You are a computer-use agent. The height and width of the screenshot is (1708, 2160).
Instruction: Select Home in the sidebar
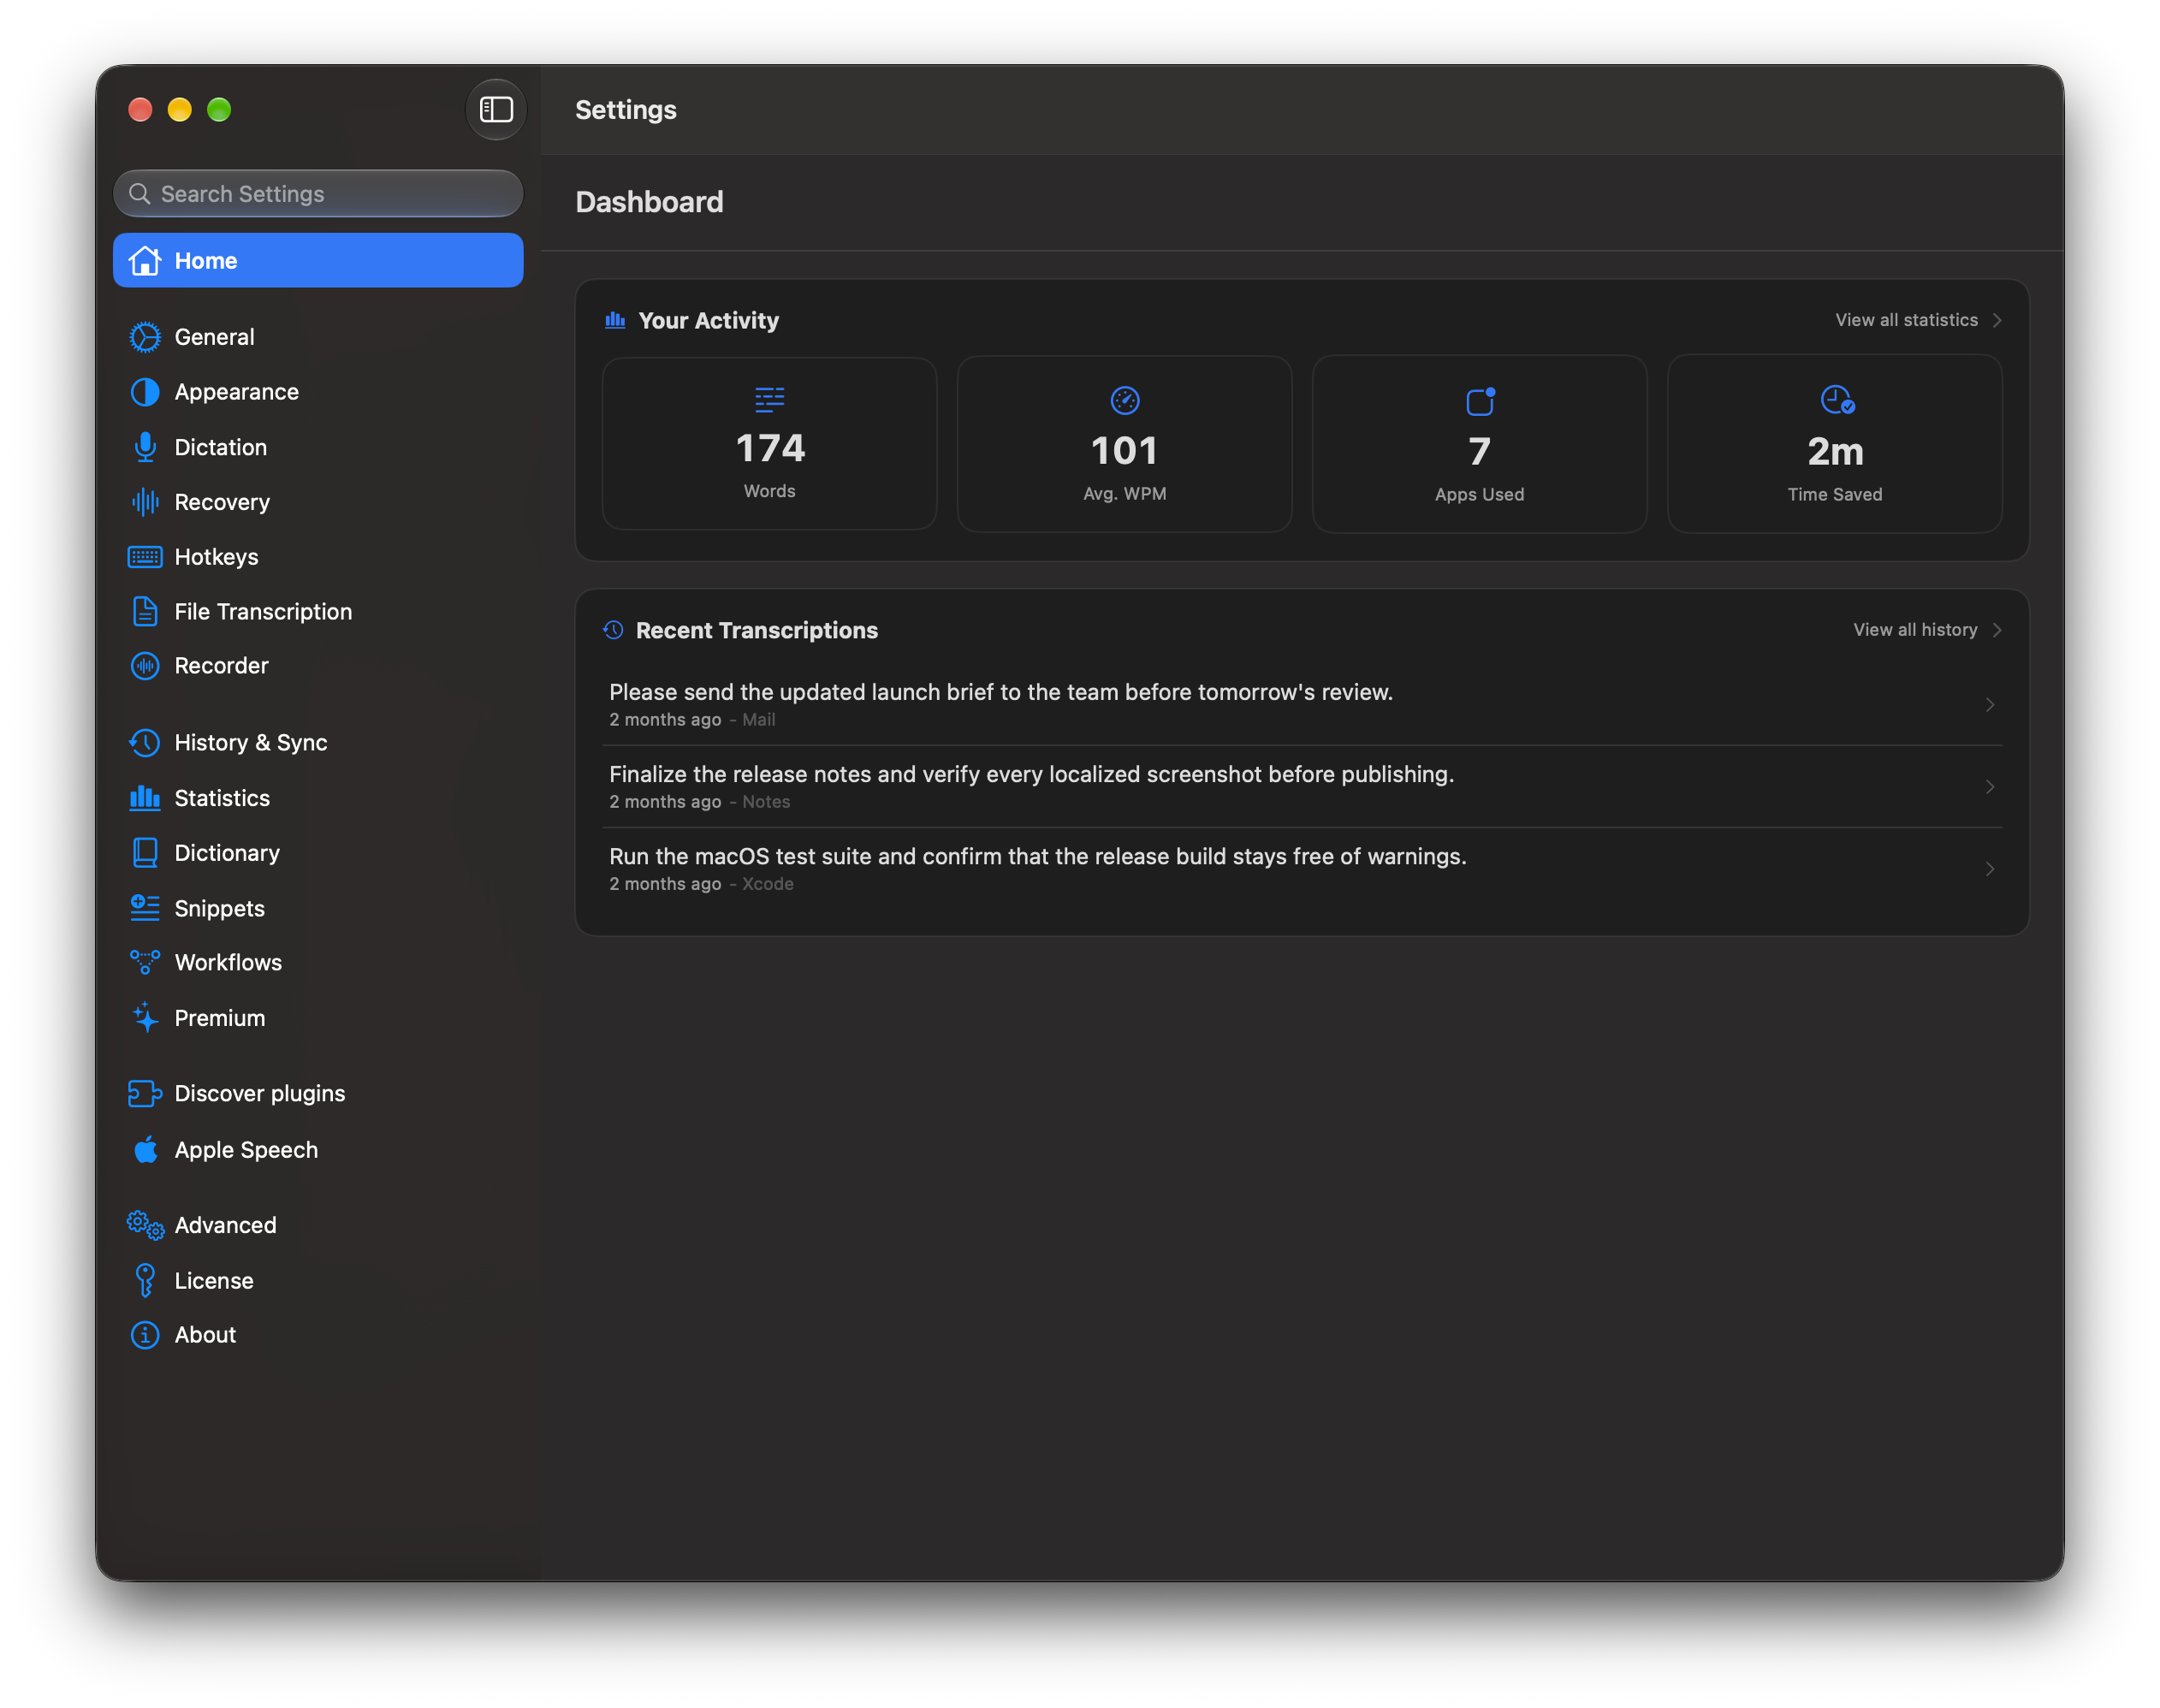click(x=318, y=260)
